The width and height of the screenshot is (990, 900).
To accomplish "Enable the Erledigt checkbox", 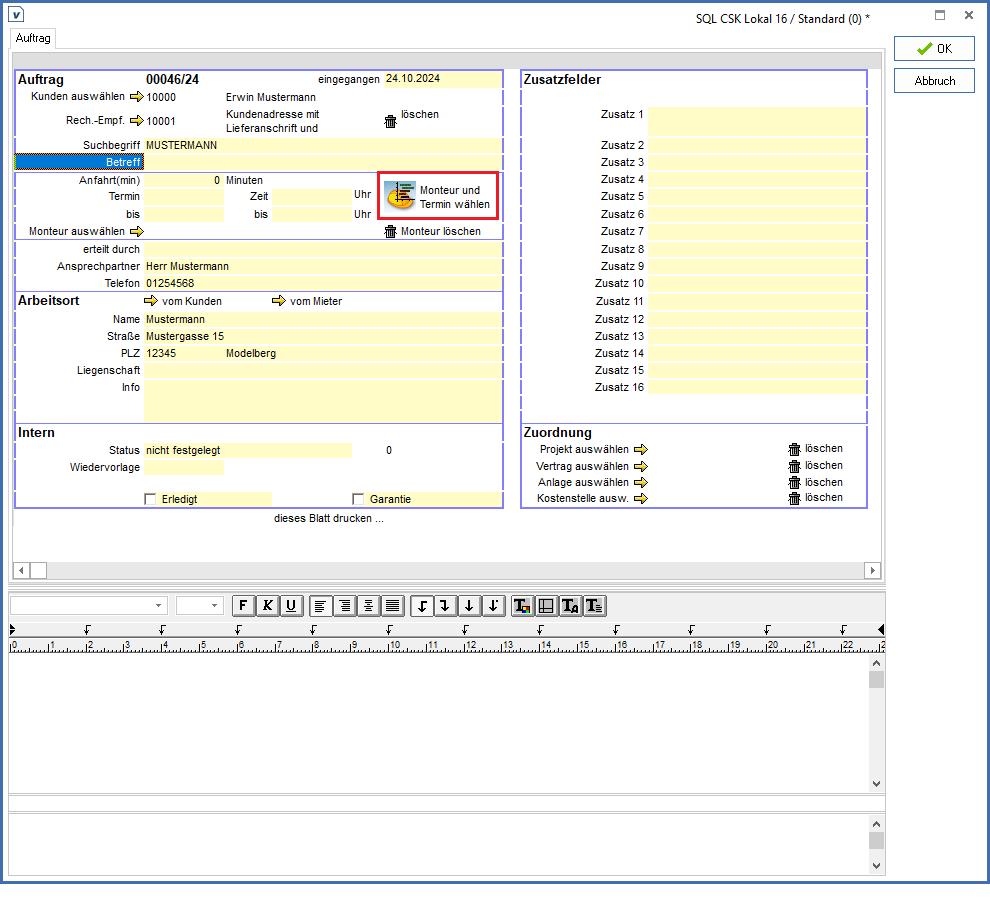I will 151,499.
